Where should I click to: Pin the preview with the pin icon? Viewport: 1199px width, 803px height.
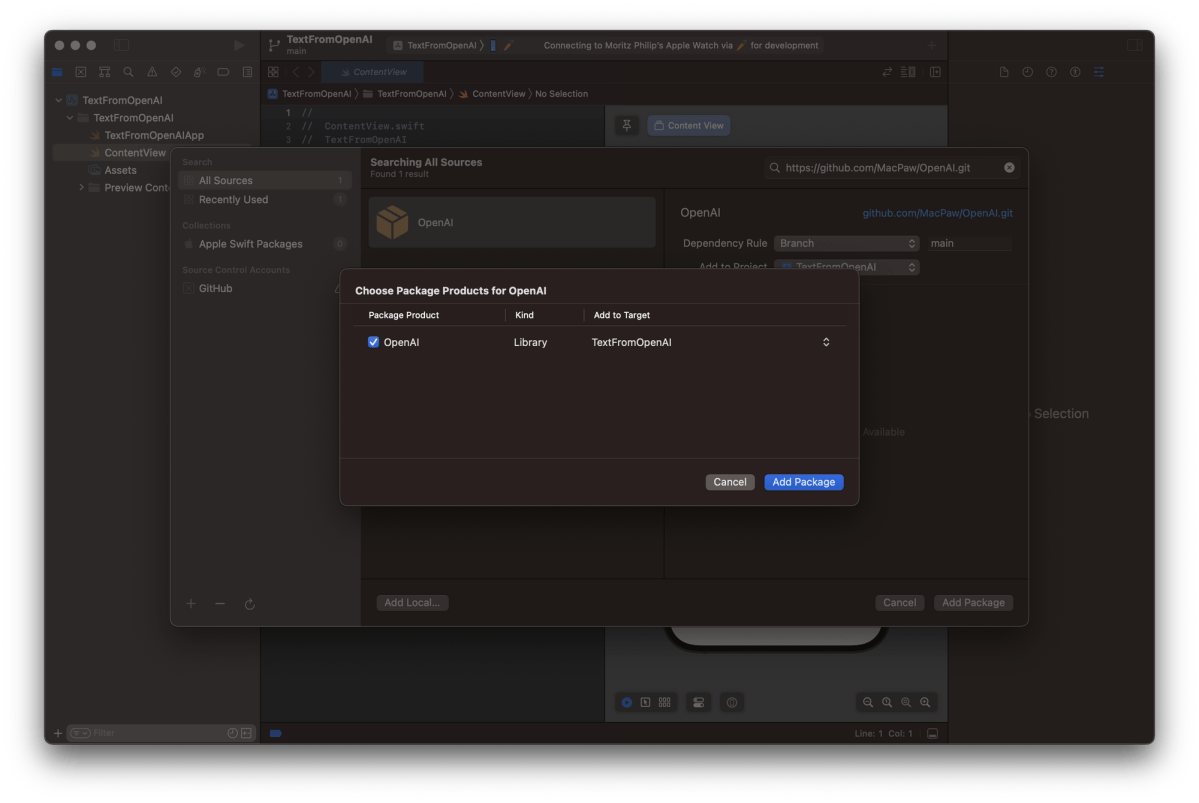pyautogui.click(x=626, y=125)
